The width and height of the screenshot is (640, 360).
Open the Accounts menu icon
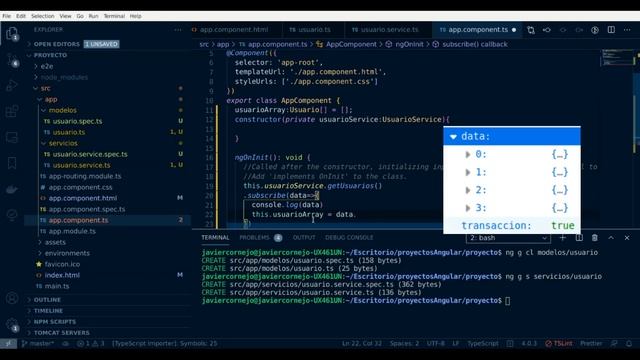coord(12,298)
